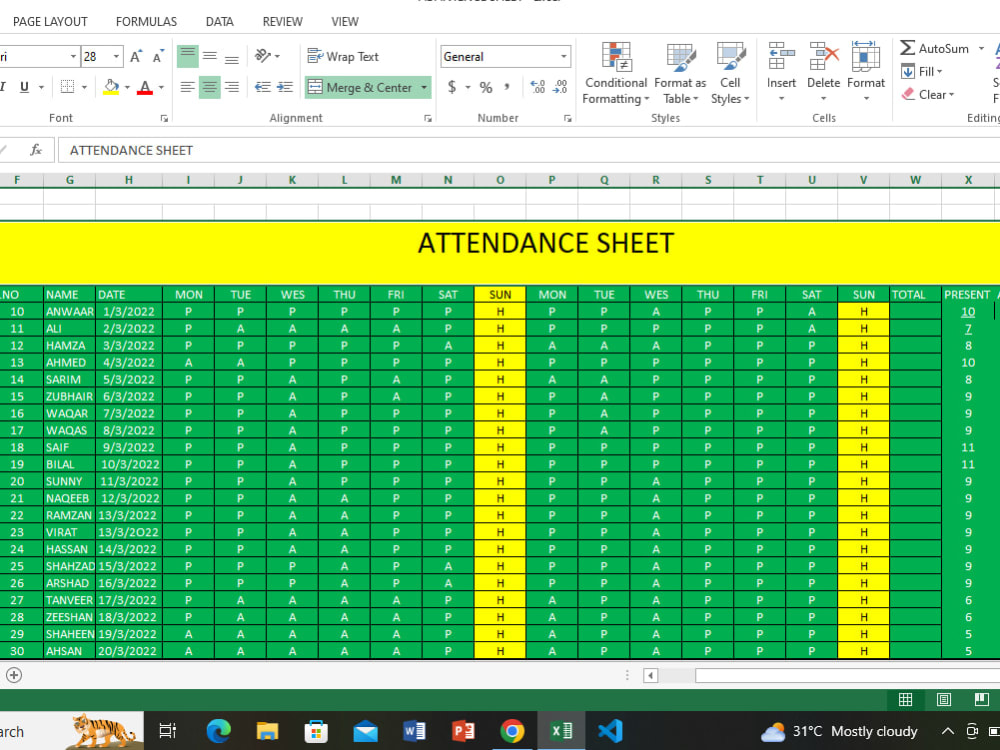Switch to Page Break Preview

[982, 700]
